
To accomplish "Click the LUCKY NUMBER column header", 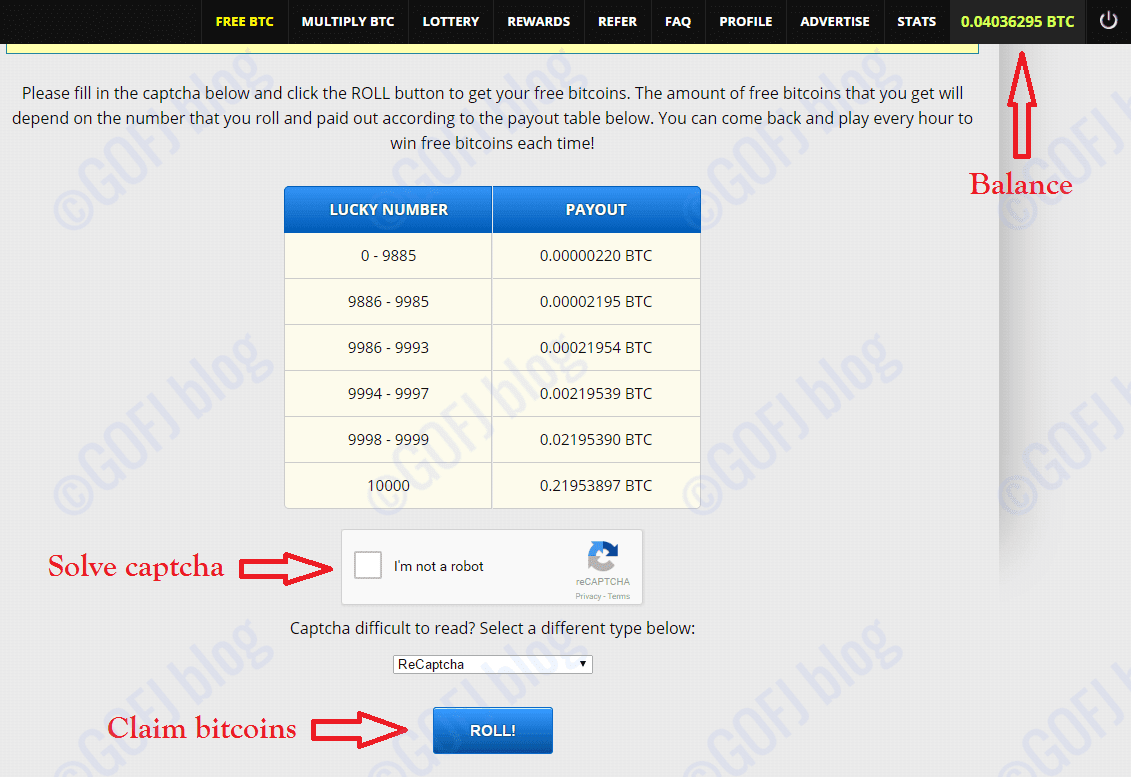I will pos(388,209).
